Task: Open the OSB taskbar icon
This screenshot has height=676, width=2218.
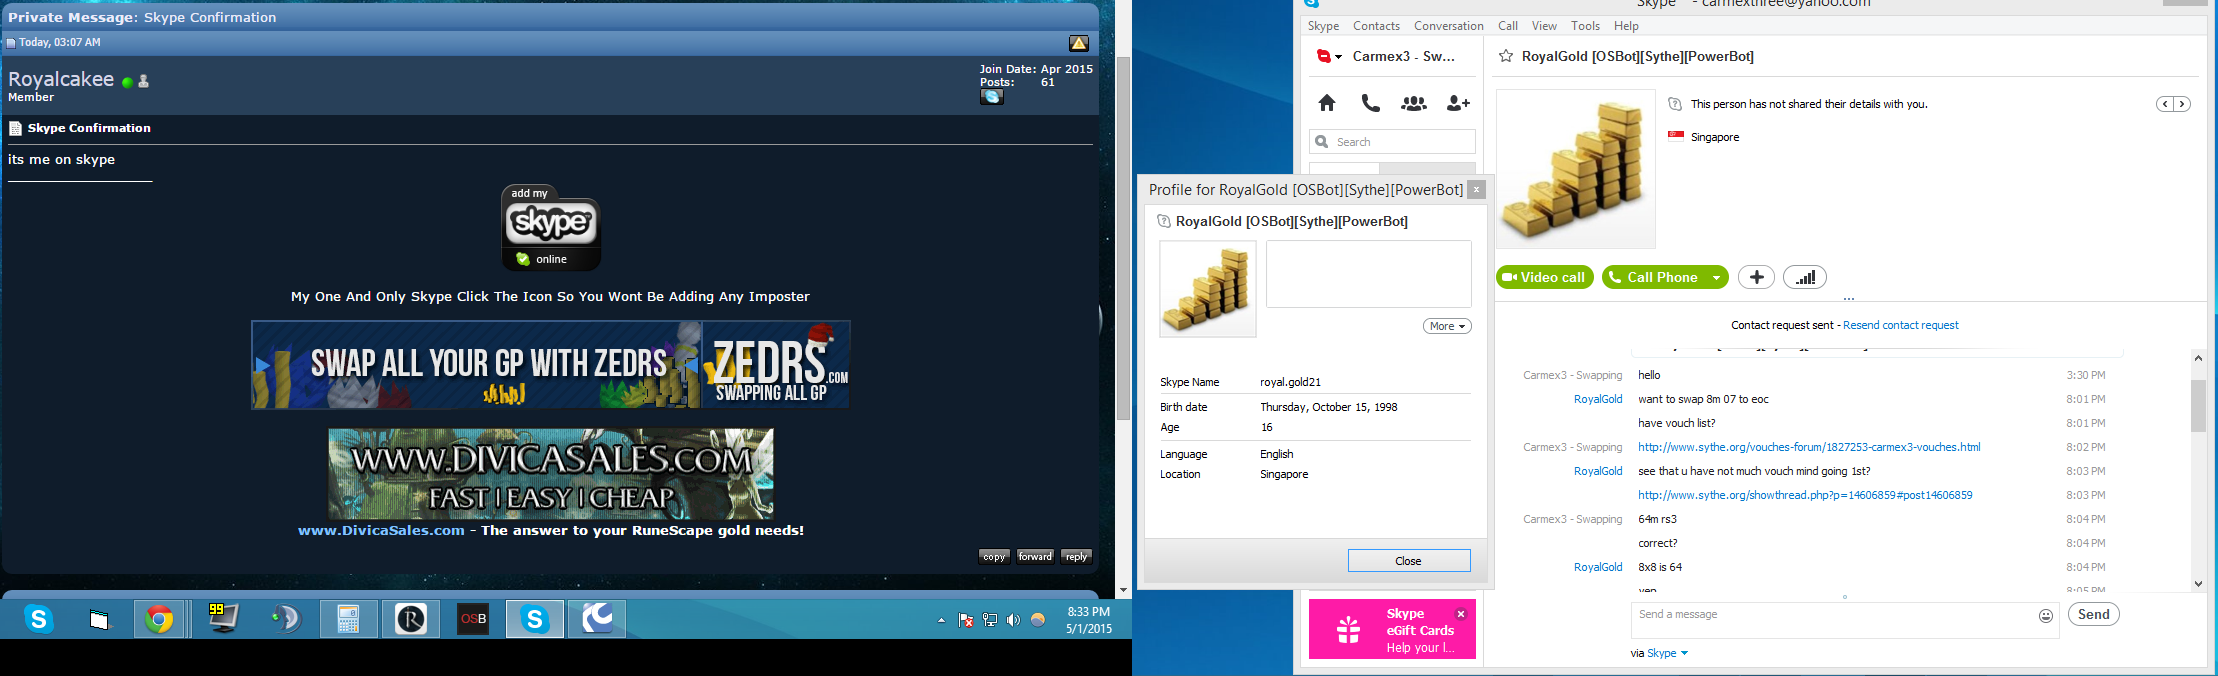Action: (x=473, y=620)
